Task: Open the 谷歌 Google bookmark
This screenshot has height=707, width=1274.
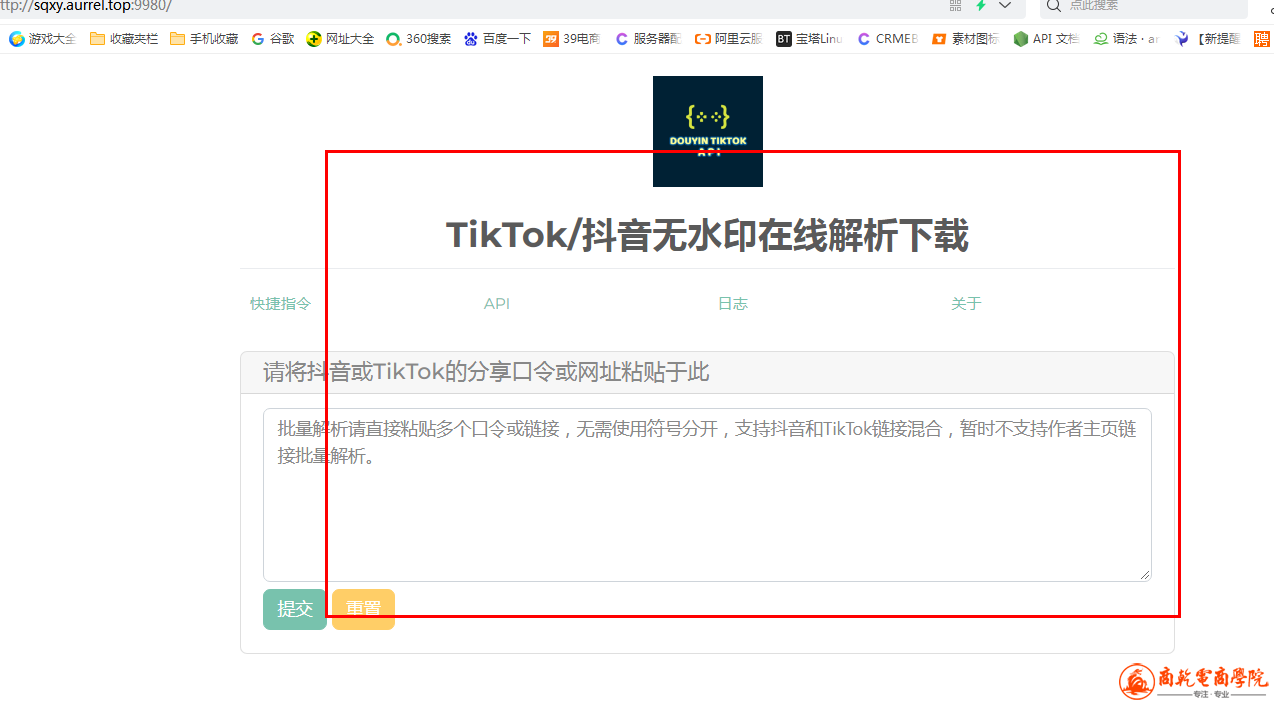Action: pyautogui.click(x=273, y=39)
